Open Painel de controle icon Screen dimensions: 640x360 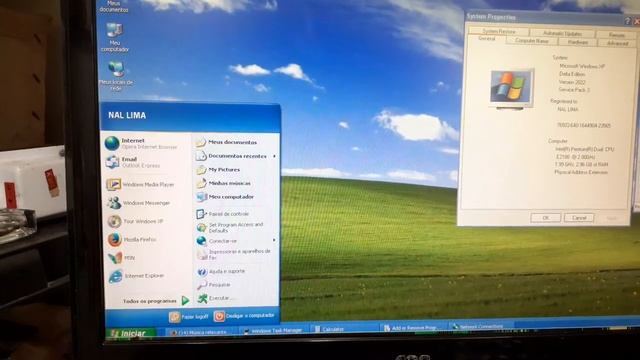coord(201,214)
